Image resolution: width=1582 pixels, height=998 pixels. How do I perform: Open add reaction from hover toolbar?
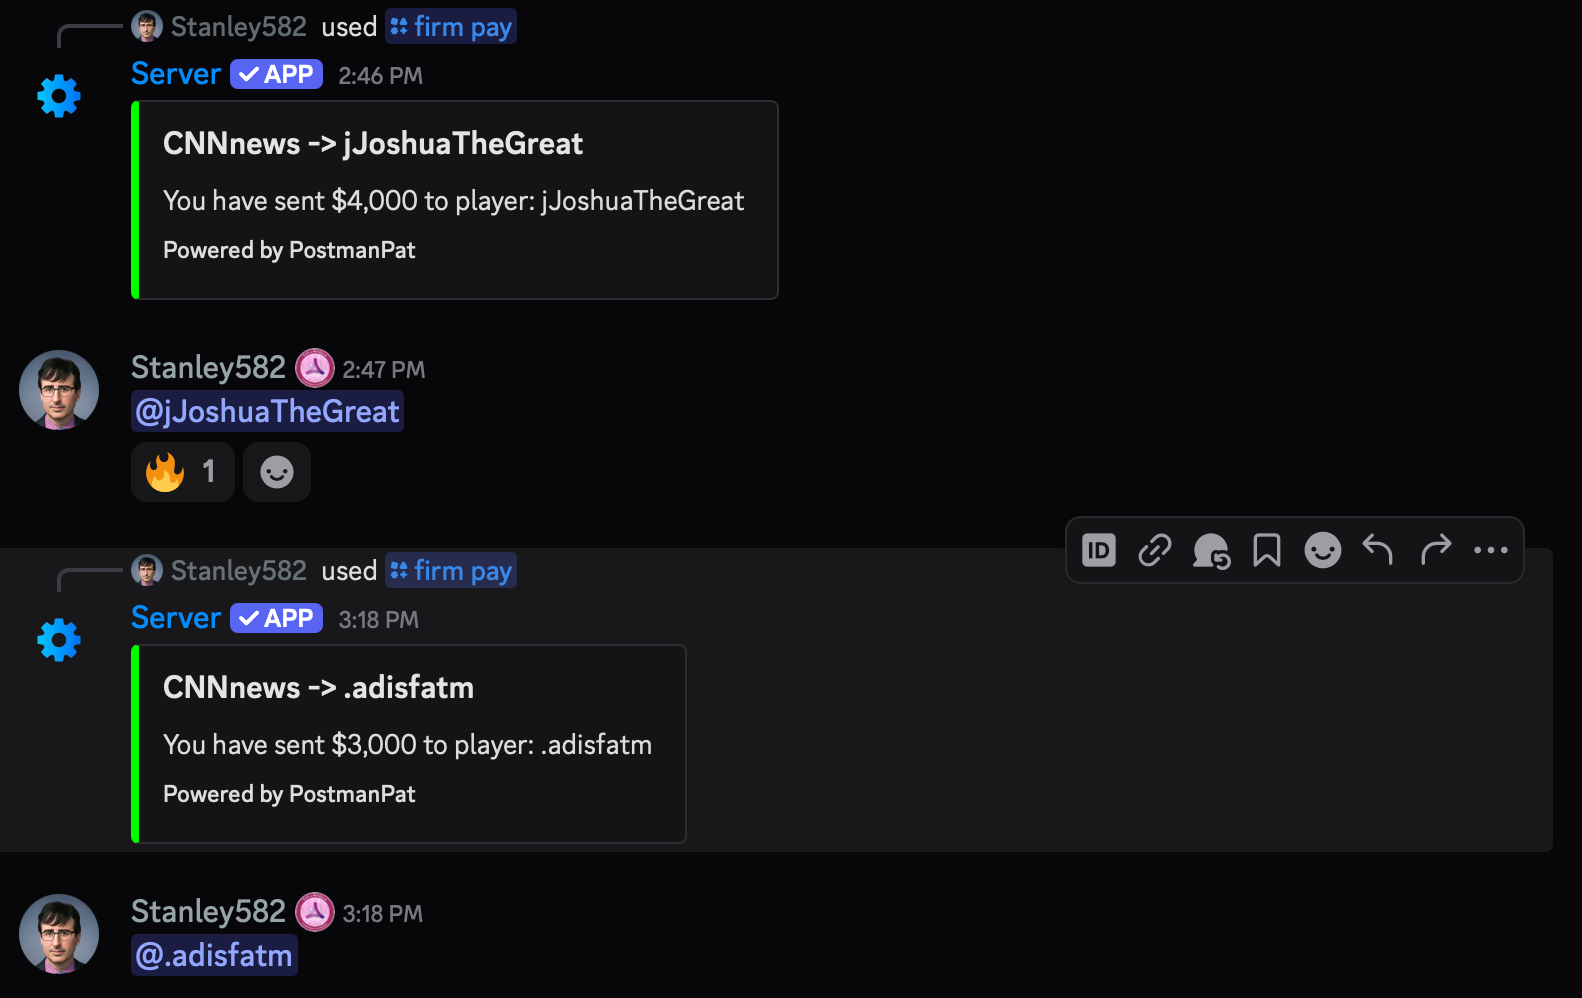[1322, 550]
